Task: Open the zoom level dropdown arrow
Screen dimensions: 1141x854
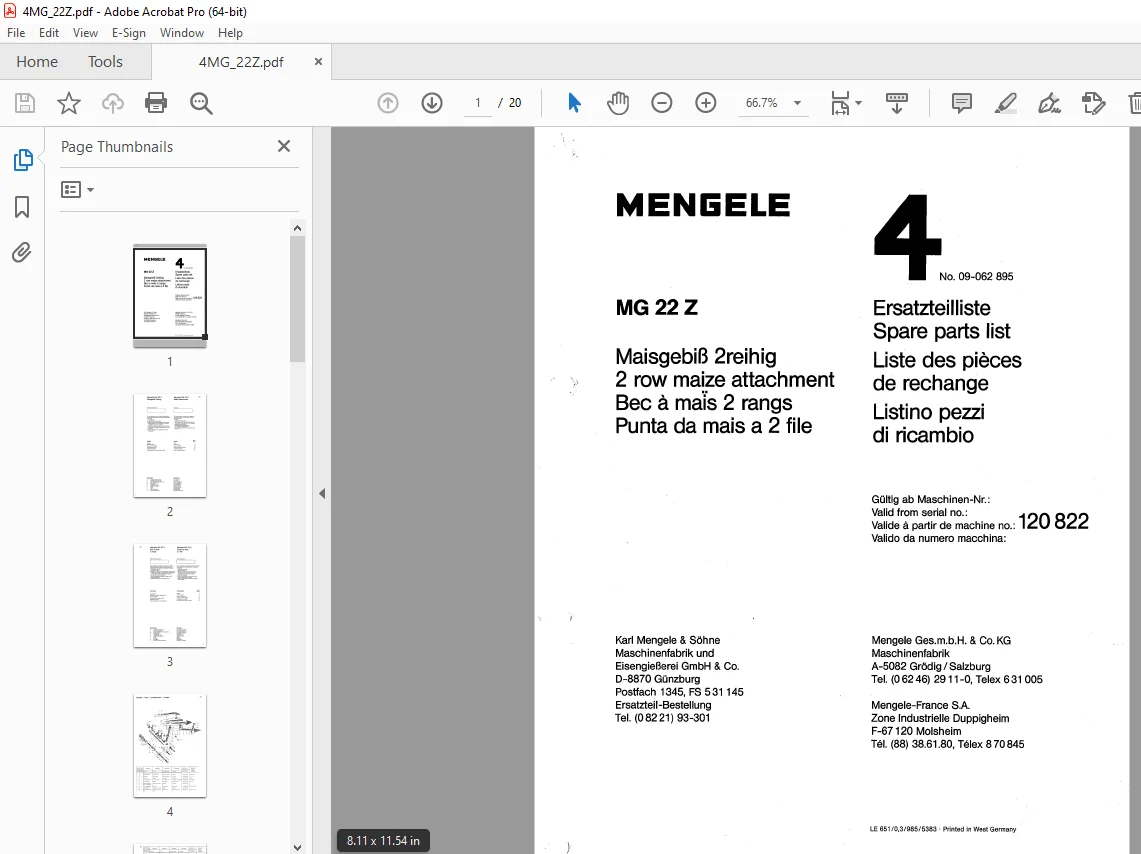Action: [x=798, y=103]
